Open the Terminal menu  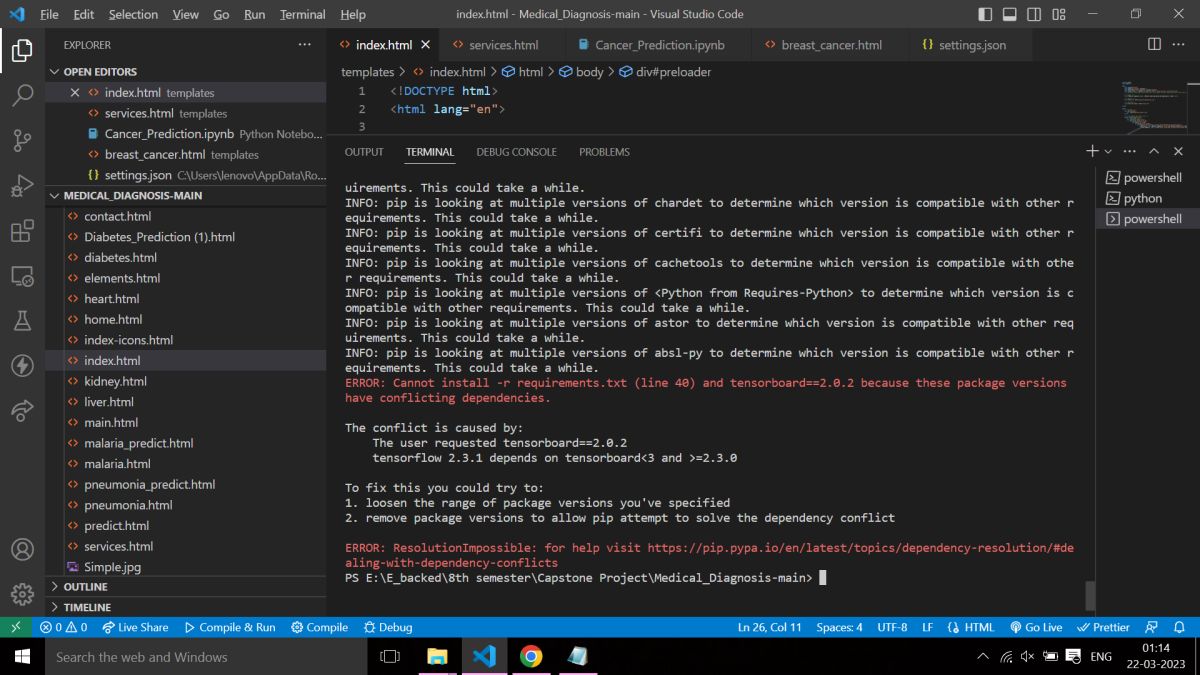click(x=302, y=14)
